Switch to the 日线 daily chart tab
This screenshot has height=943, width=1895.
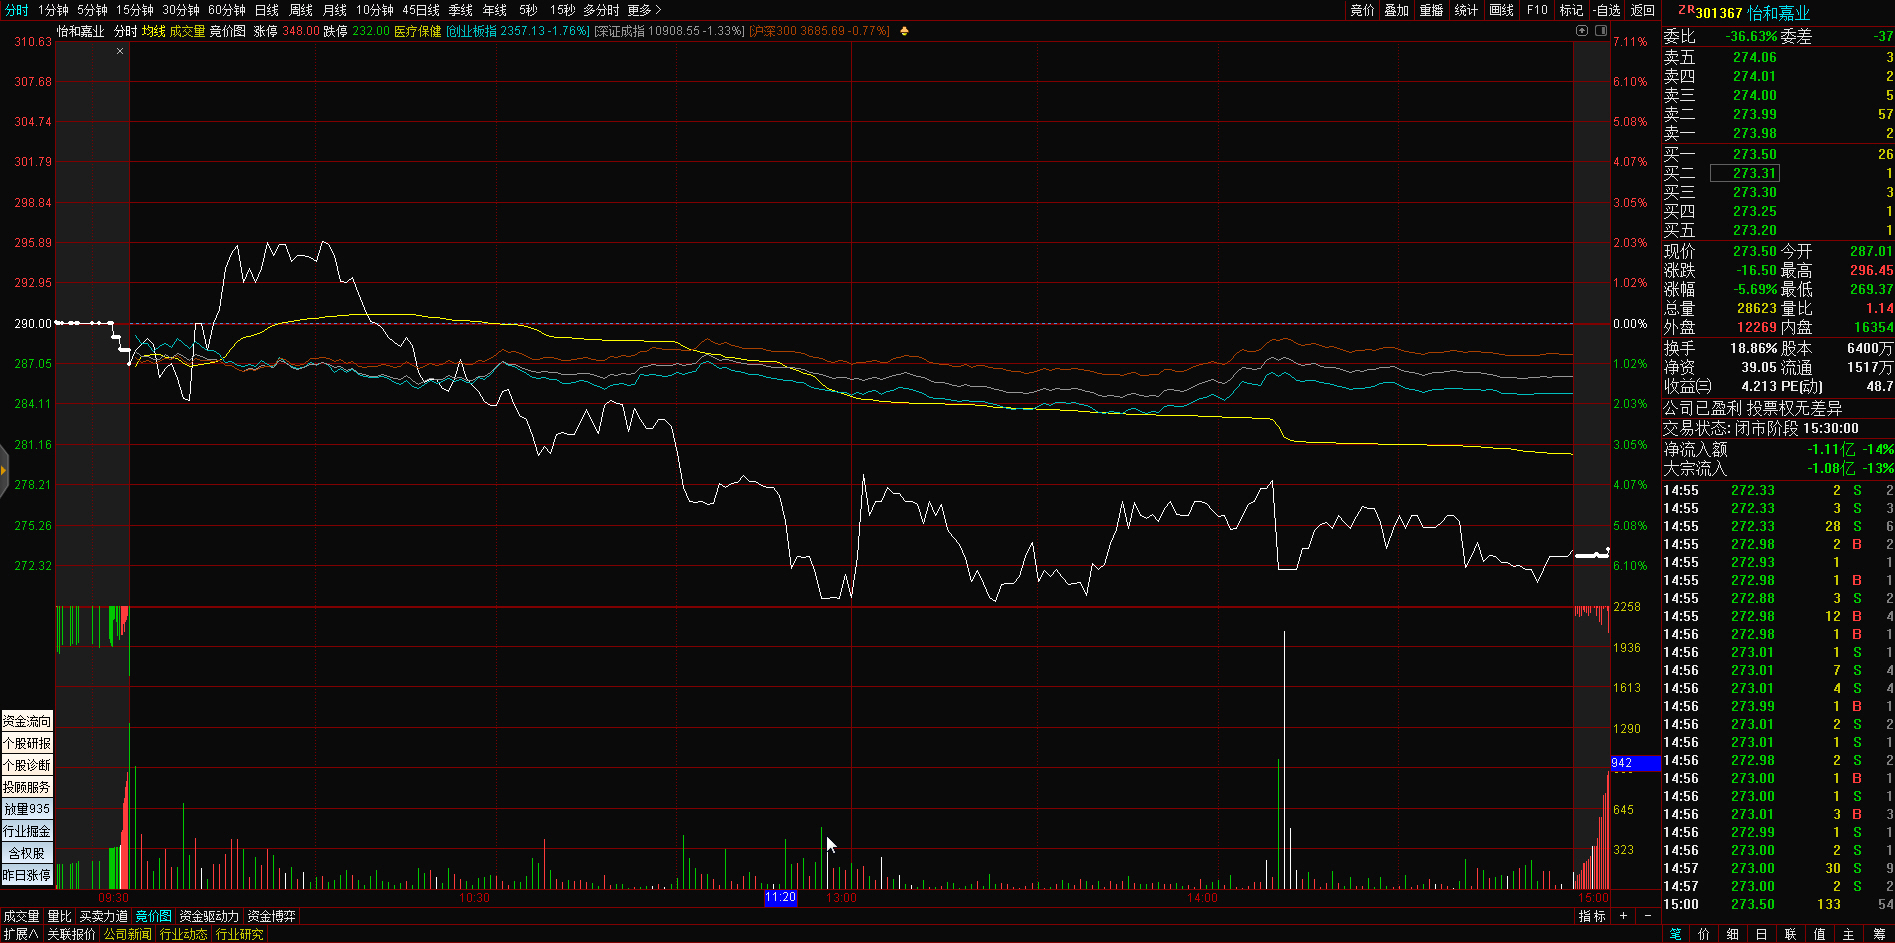click(x=267, y=10)
